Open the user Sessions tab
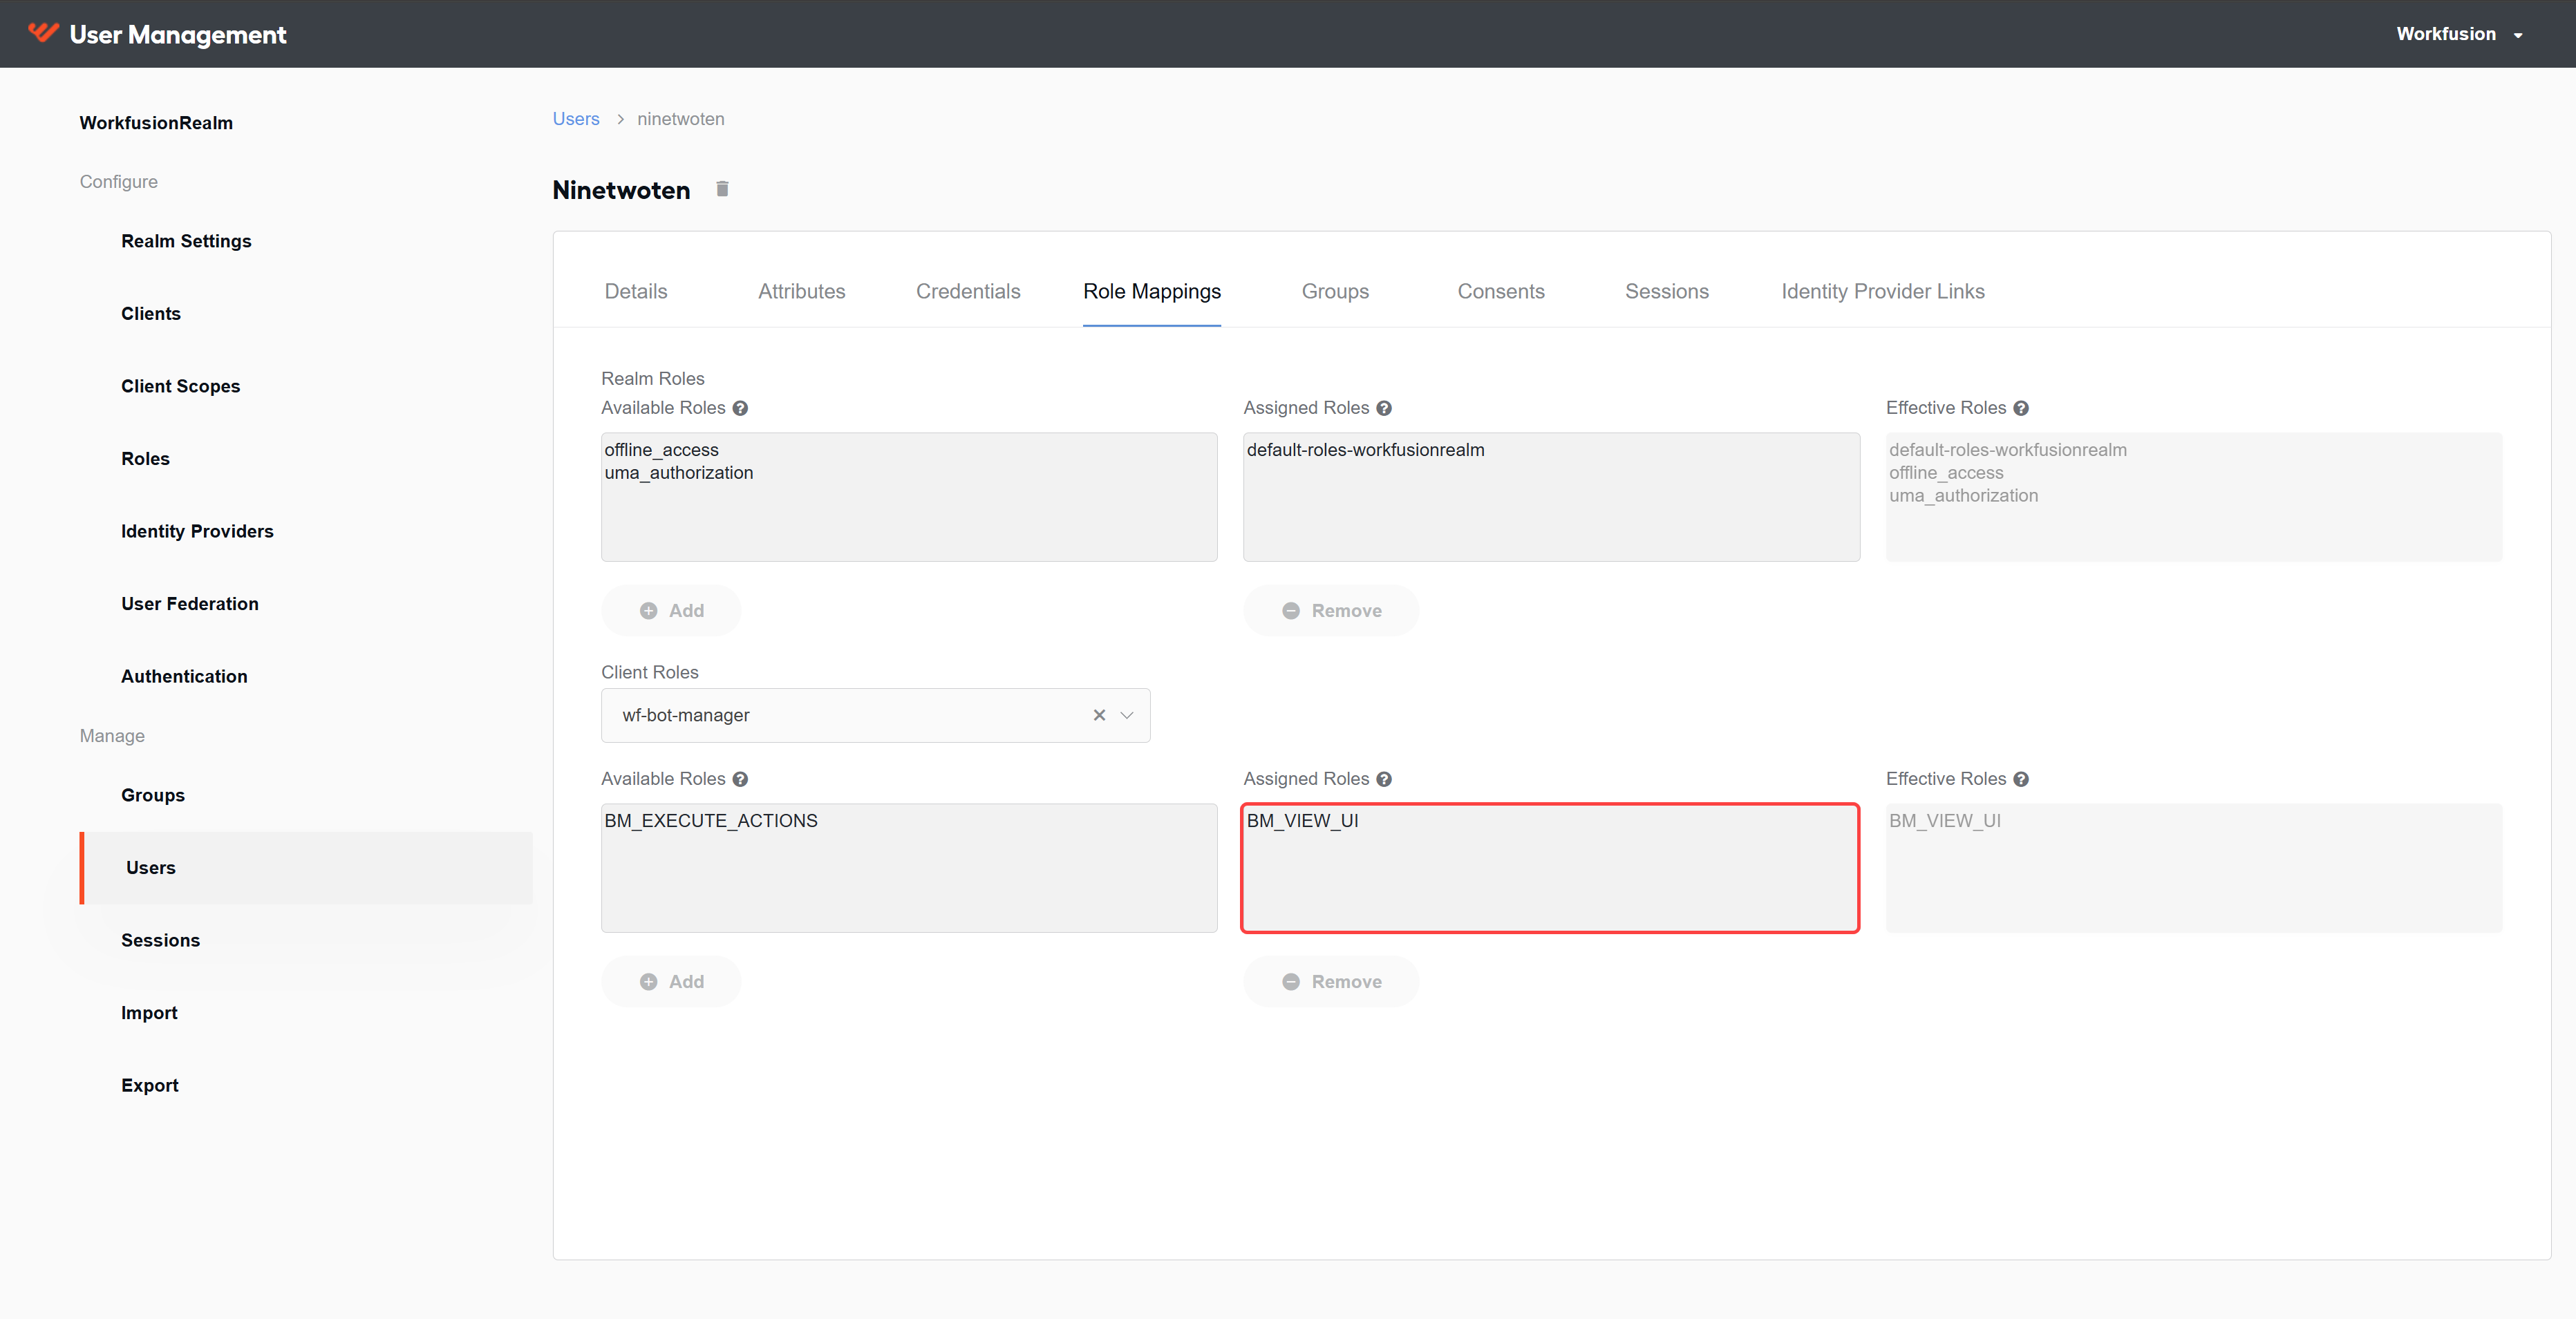Screen dimensions: 2576x1319 point(1667,291)
